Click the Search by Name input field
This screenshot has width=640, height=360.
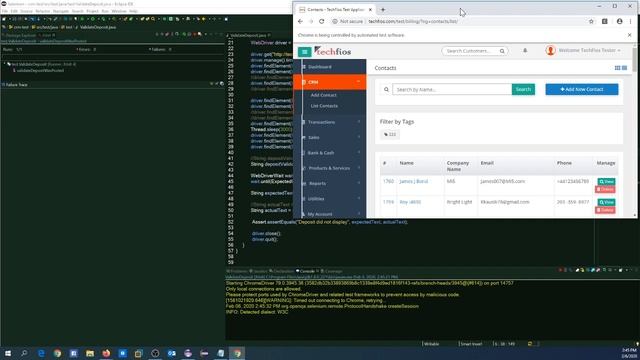tap(452, 89)
